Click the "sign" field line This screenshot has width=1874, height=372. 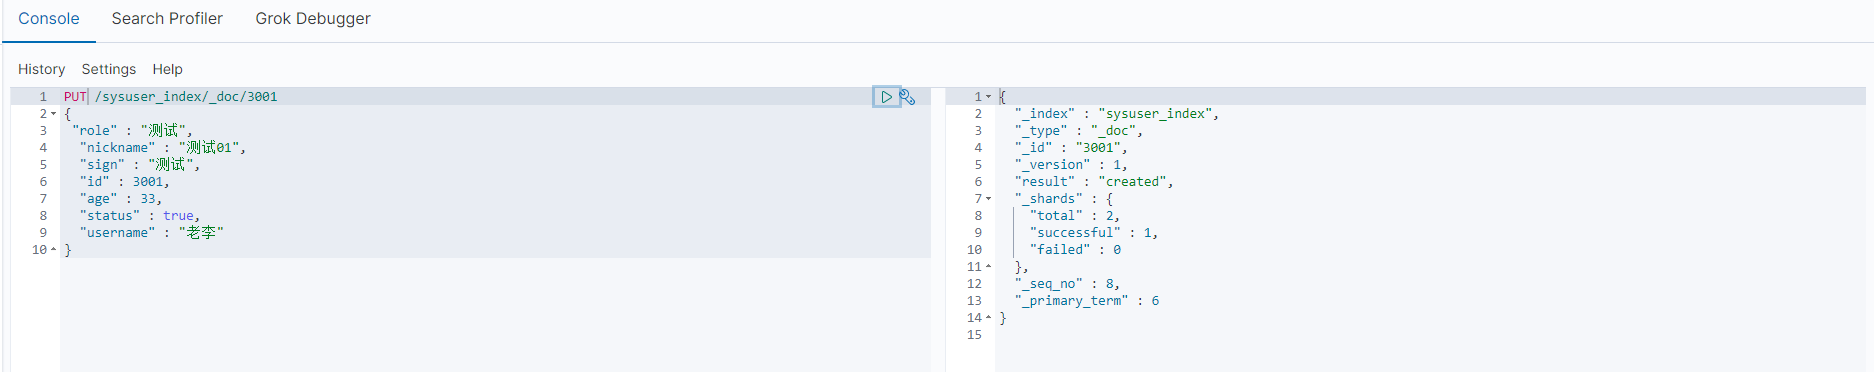pos(140,165)
